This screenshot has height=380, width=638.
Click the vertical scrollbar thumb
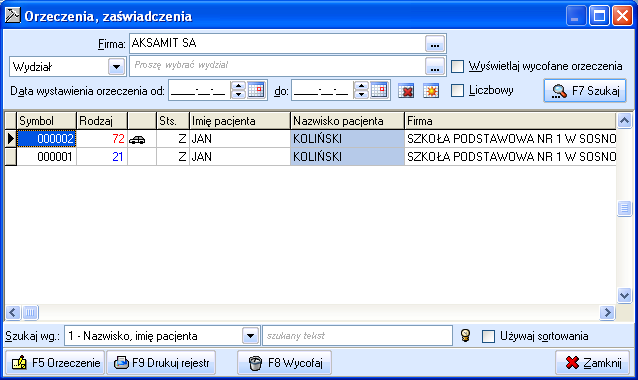tap(624, 208)
